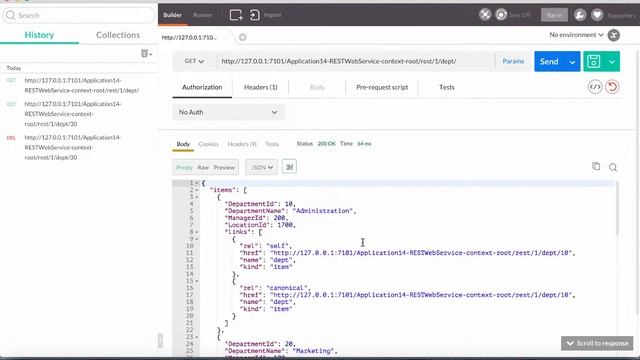This screenshot has width=640, height=360.
Task: Open settings wrench icon in header
Action: [x=580, y=15]
